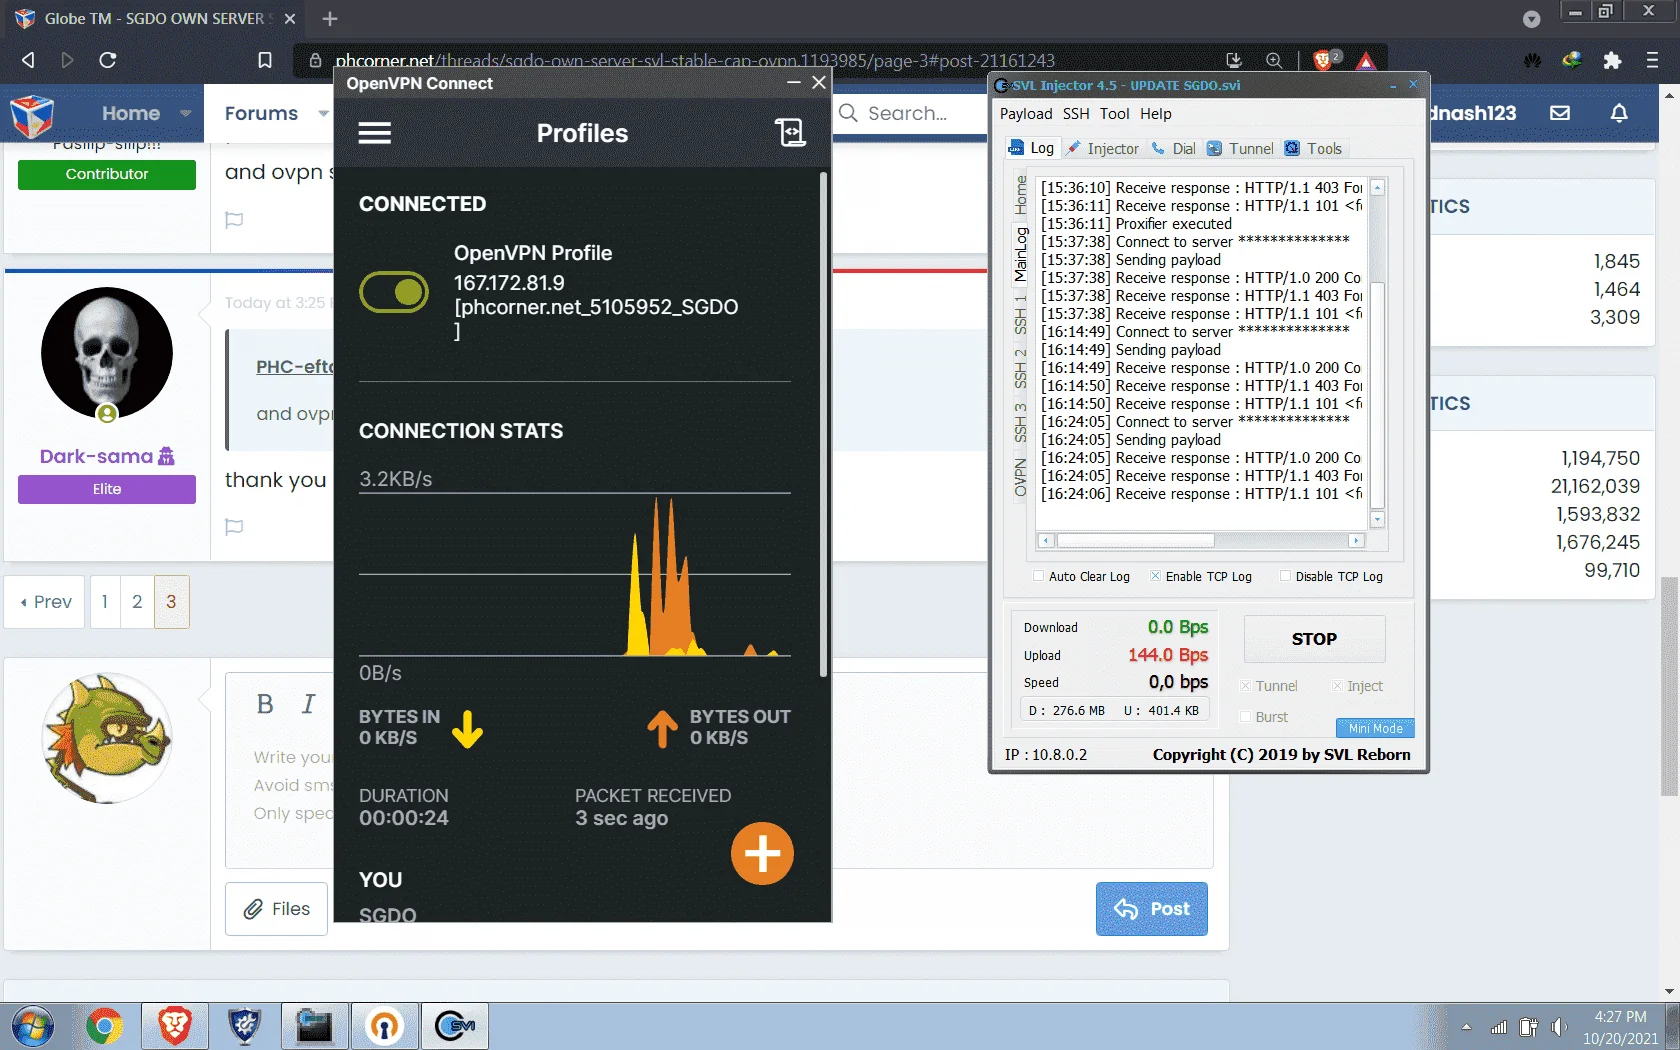
Task: Toggle italic formatting in reply editor
Action: [x=309, y=704]
